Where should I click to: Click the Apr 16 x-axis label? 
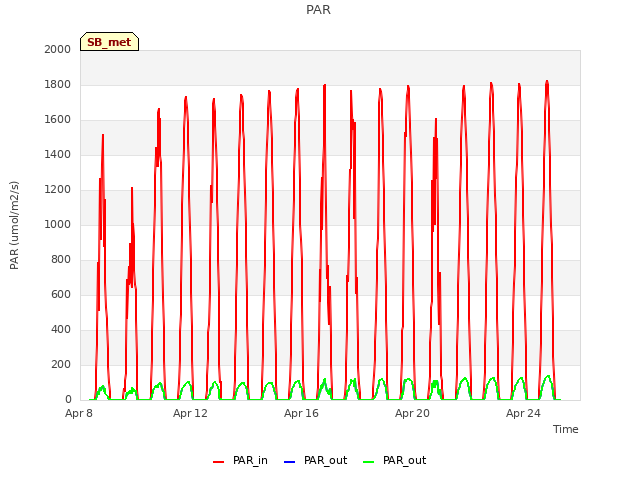coord(301,413)
